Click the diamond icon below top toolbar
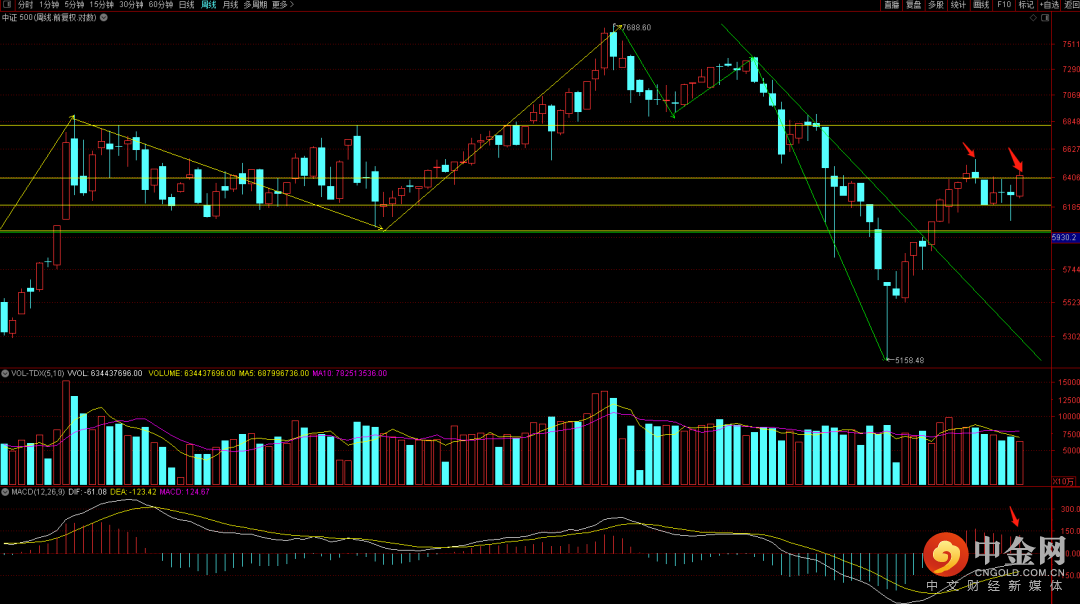 [x=1033, y=18]
